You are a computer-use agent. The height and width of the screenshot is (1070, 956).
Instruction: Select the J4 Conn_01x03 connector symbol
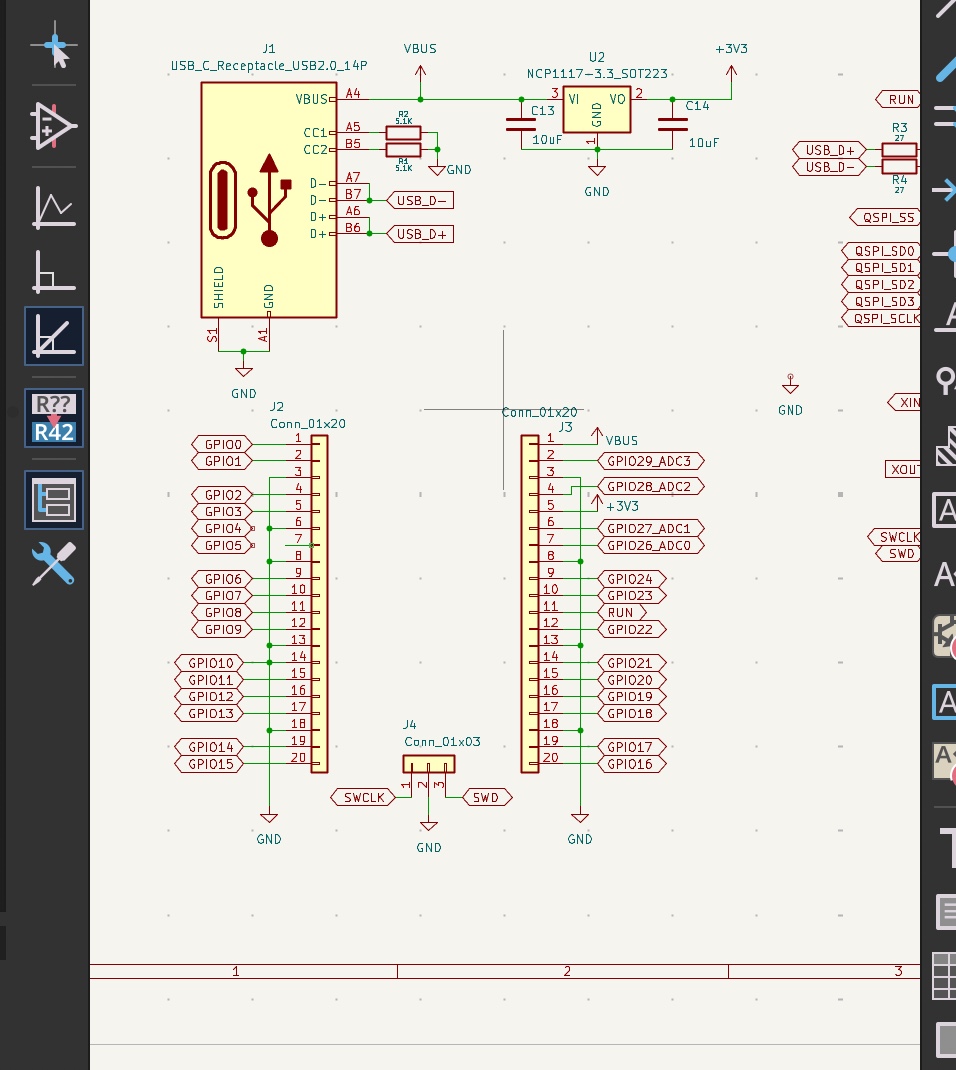[428, 764]
